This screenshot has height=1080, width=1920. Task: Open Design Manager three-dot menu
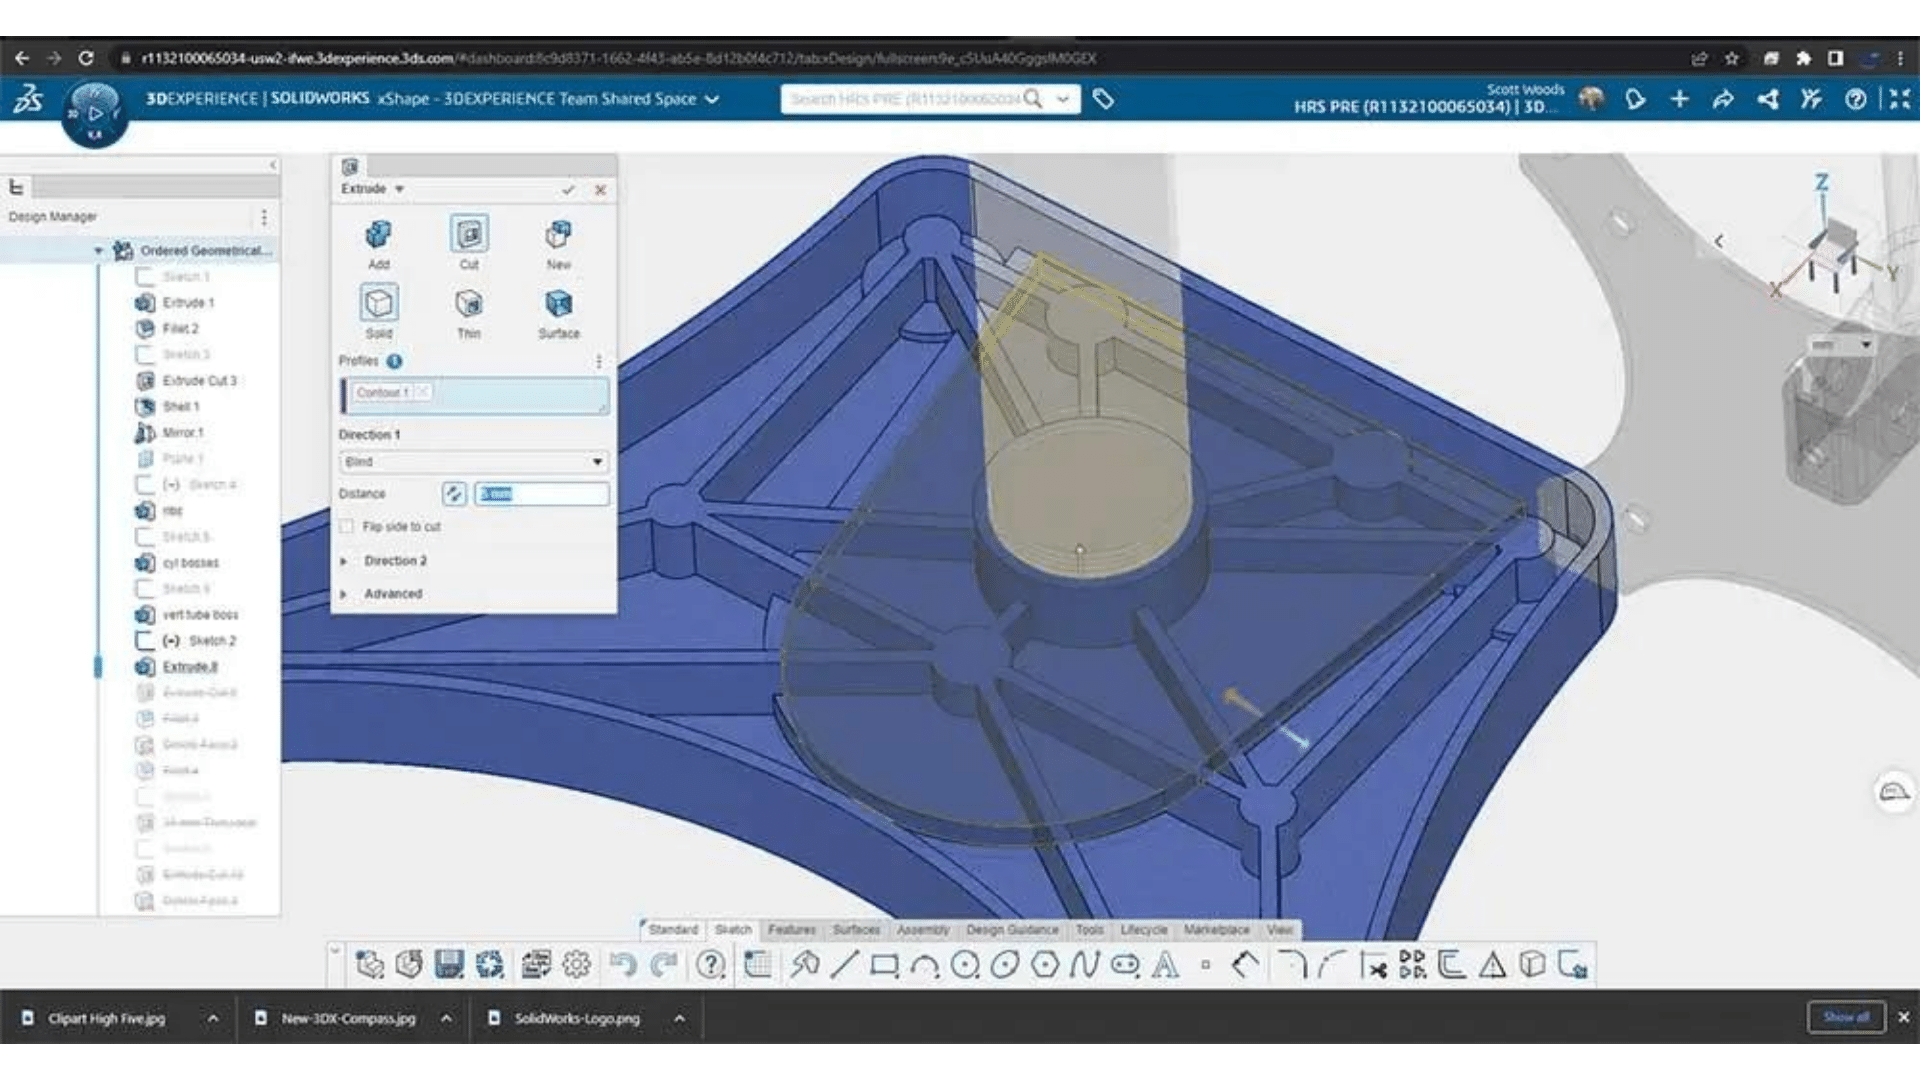click(x=264, y=217)
